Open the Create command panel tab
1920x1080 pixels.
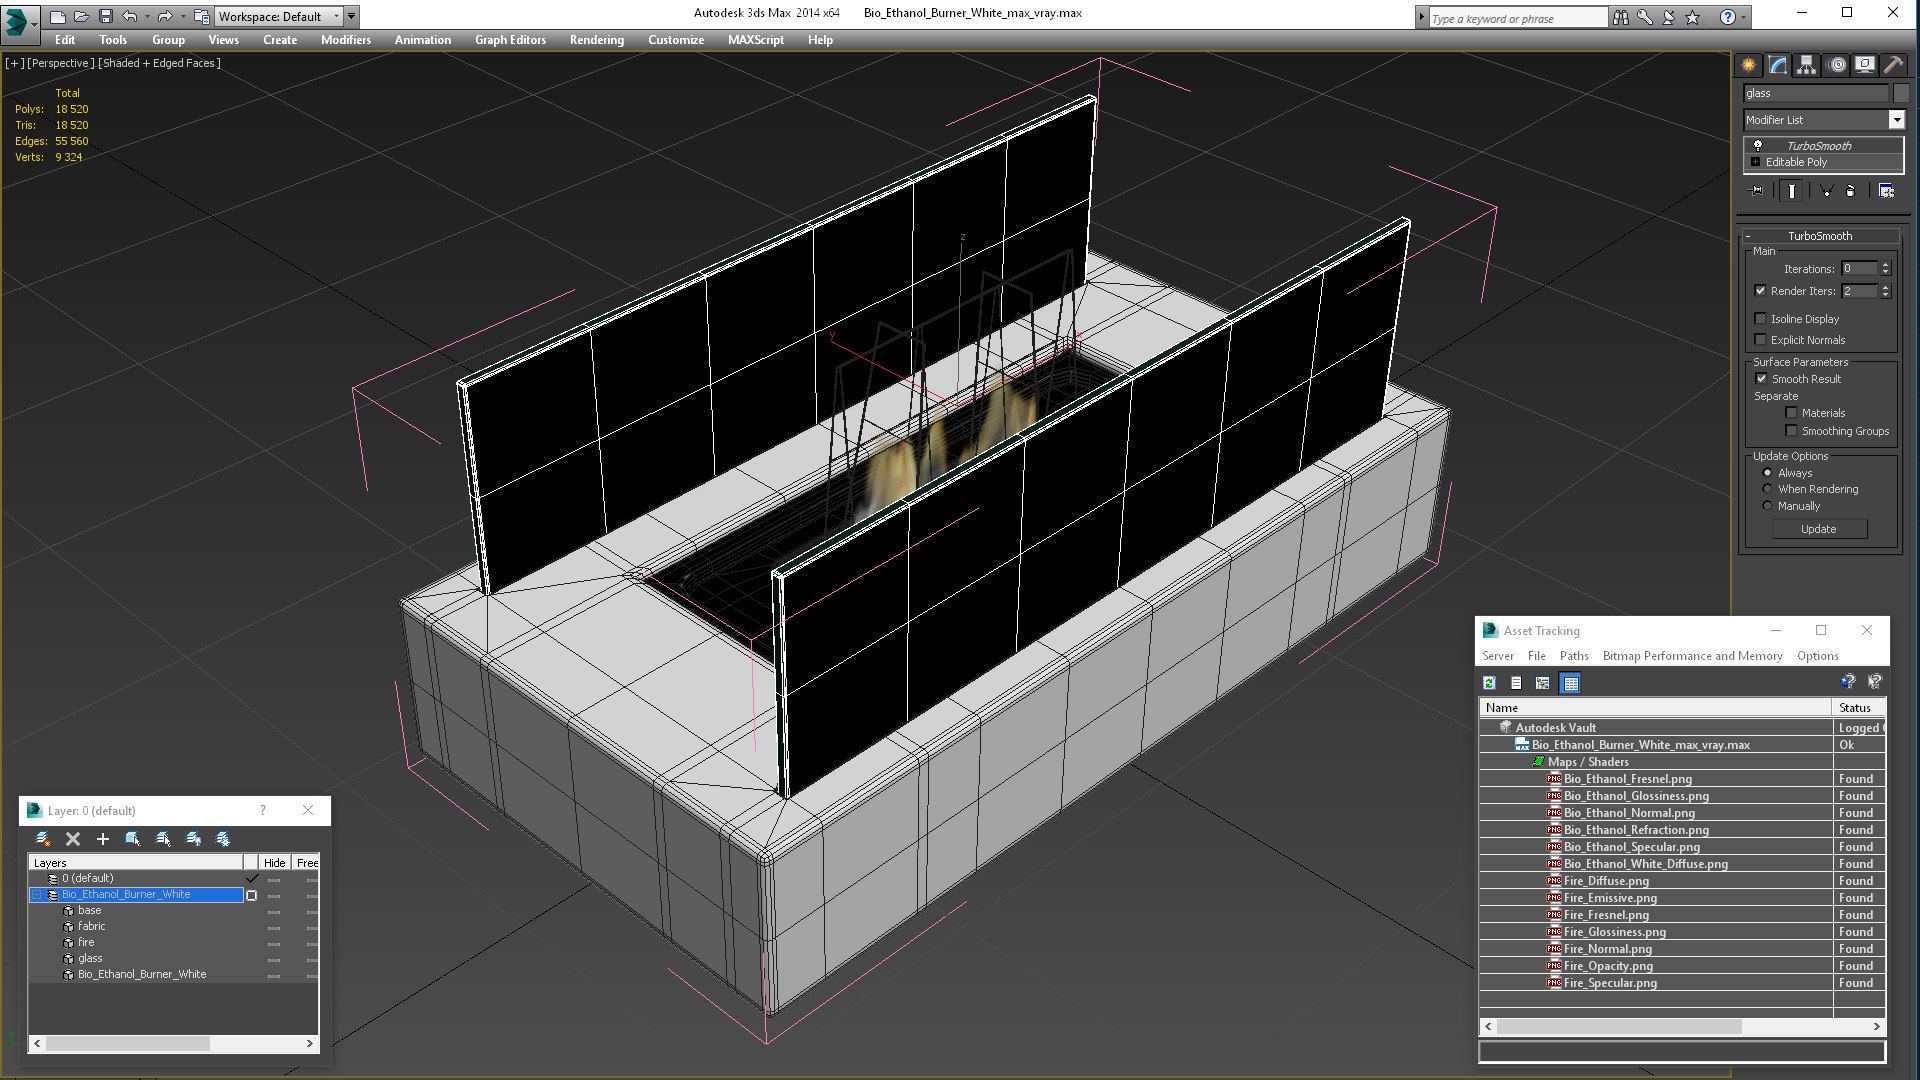(x=1749, y=65)
